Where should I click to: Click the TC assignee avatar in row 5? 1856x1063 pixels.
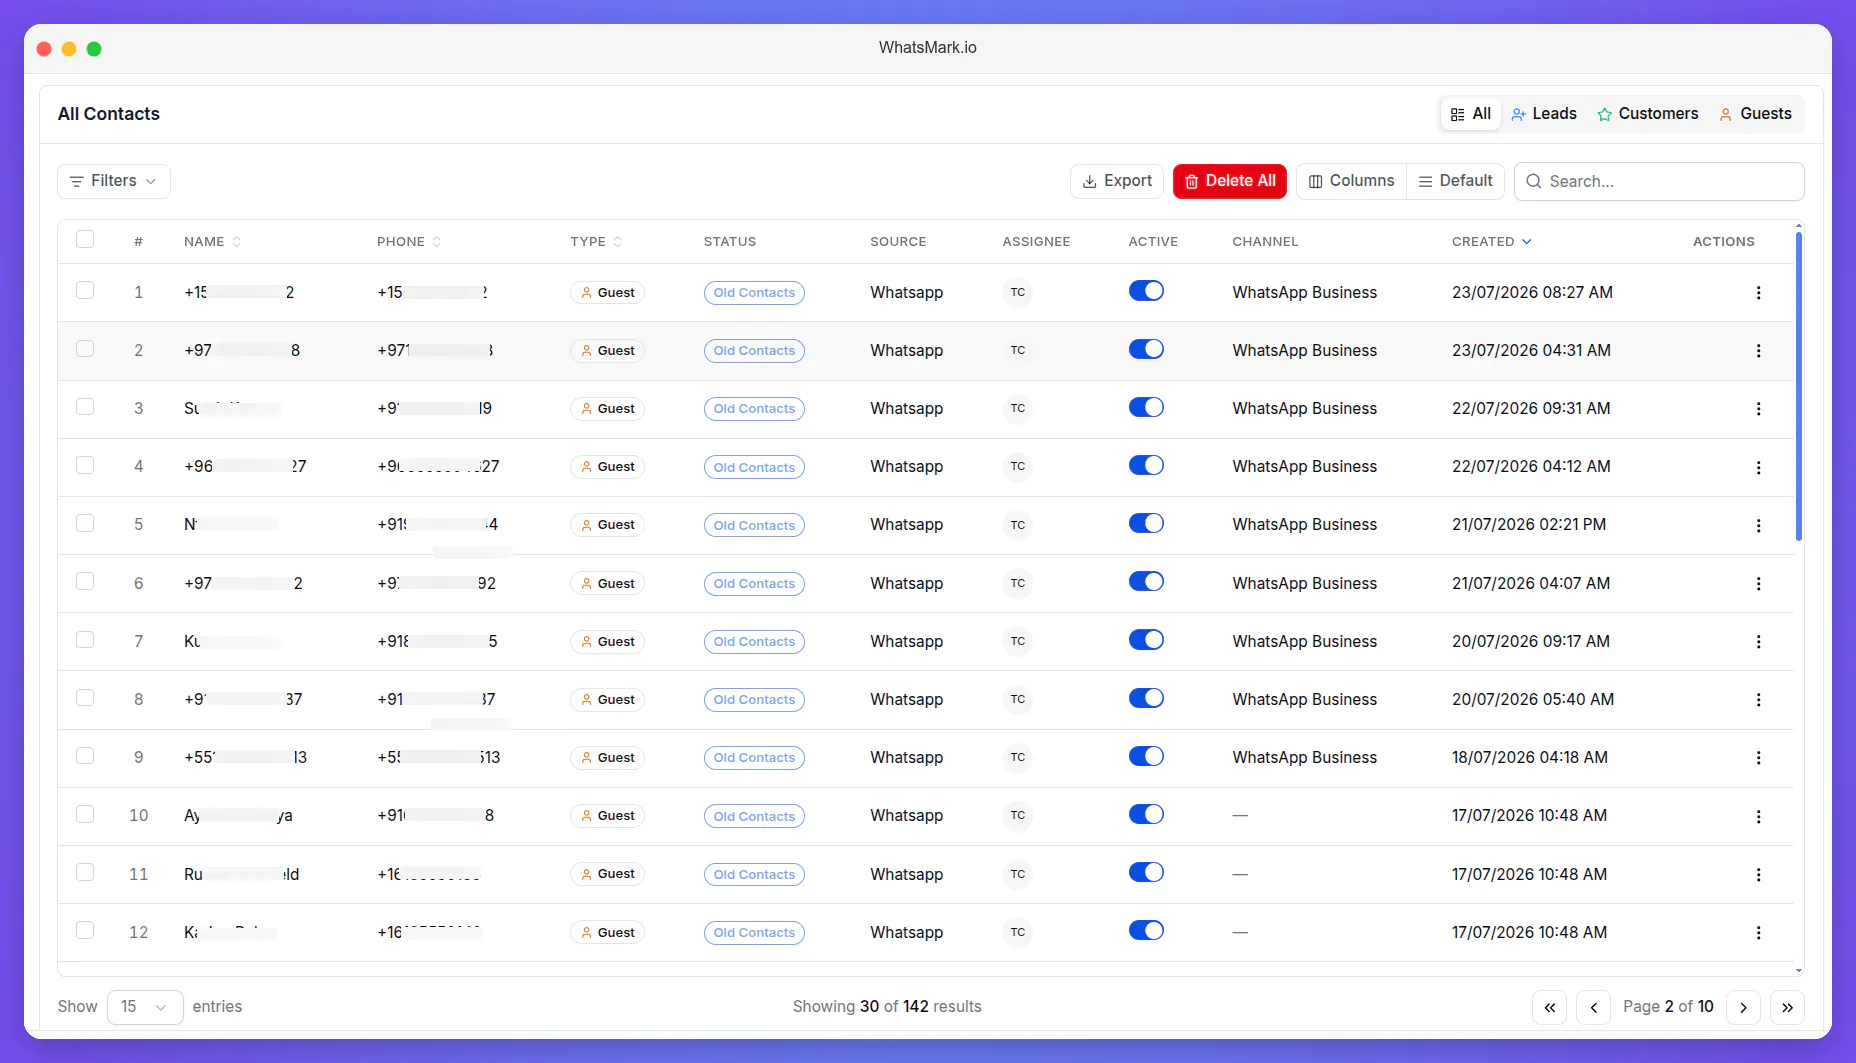click(1017, 525)
